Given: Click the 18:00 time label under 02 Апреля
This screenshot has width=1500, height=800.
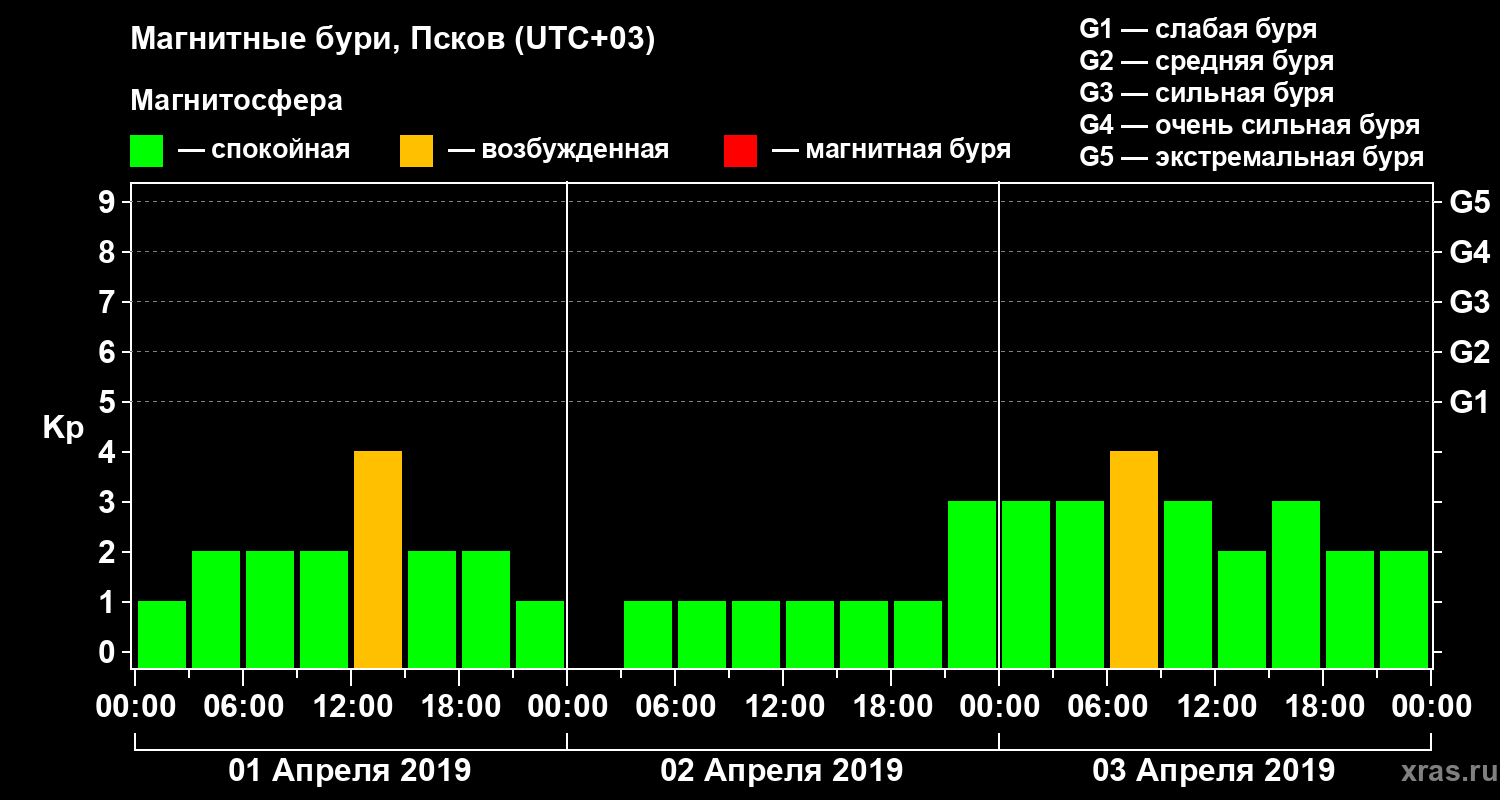Looking at the screenshot, I should point(891,707).
